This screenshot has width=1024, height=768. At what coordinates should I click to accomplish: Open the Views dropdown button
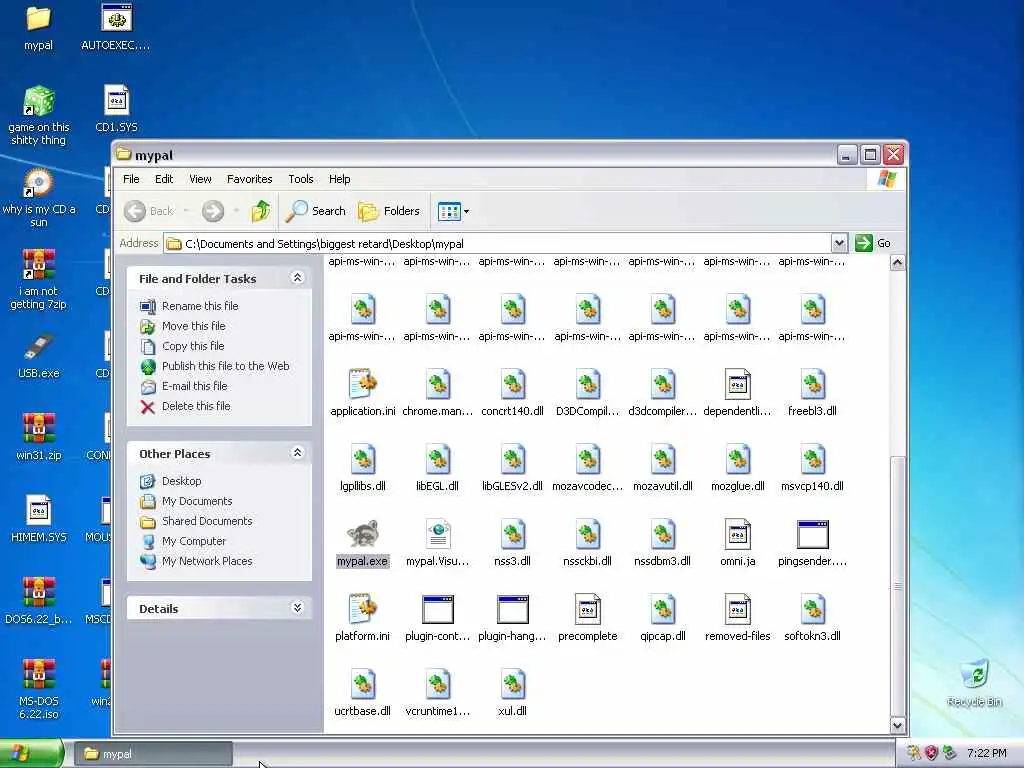coord(453,211)
